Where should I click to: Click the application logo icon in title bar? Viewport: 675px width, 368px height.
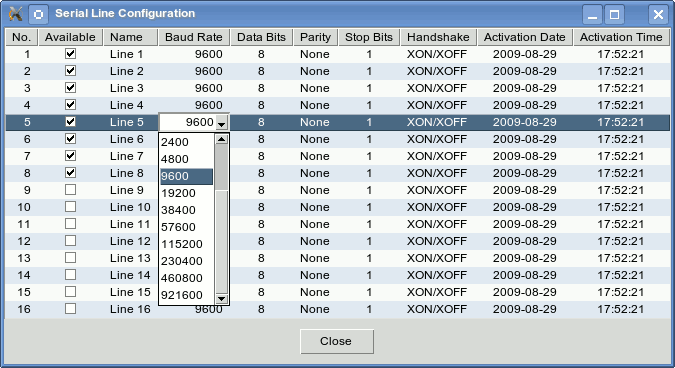coord(15,14)
